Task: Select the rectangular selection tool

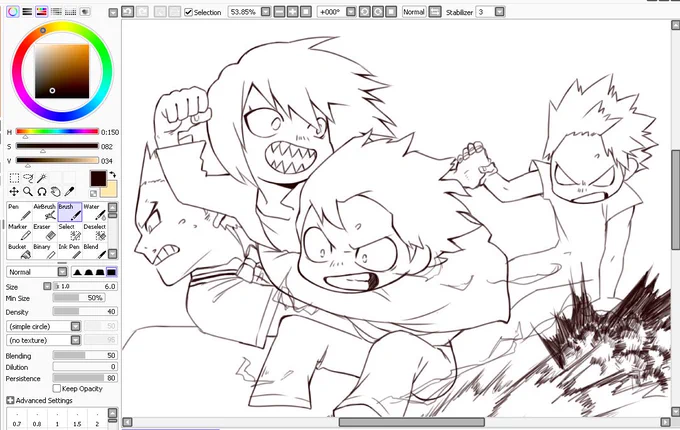Action: pos(14,178)
